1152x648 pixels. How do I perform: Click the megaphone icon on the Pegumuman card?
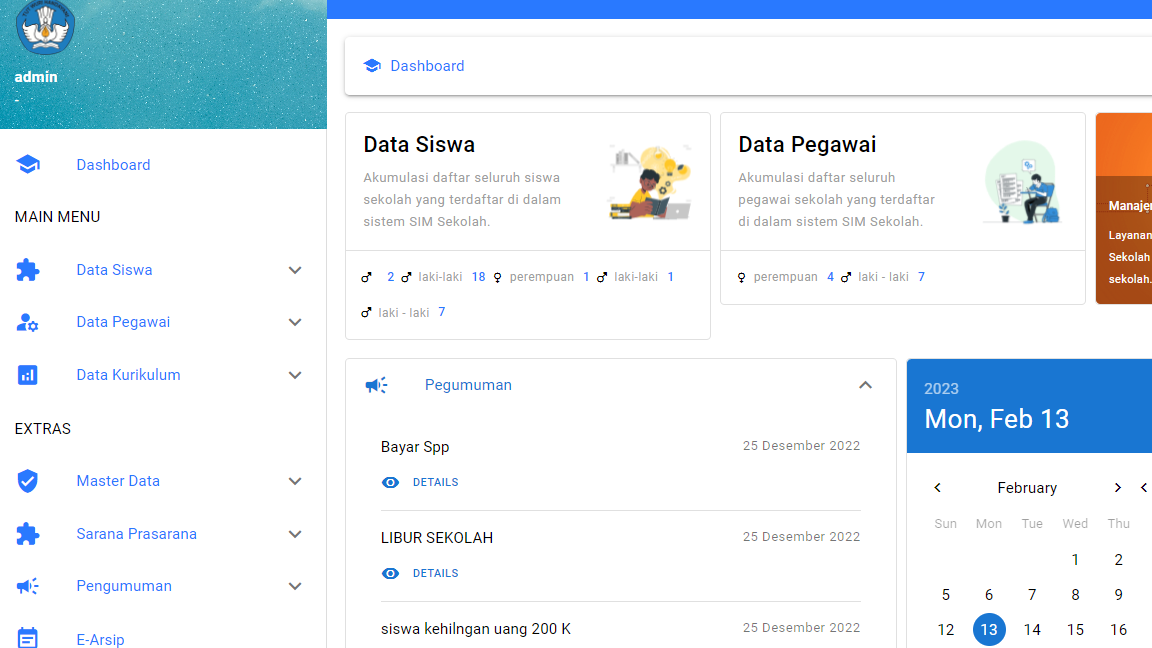pyautogui.click(x=377, y=384)
